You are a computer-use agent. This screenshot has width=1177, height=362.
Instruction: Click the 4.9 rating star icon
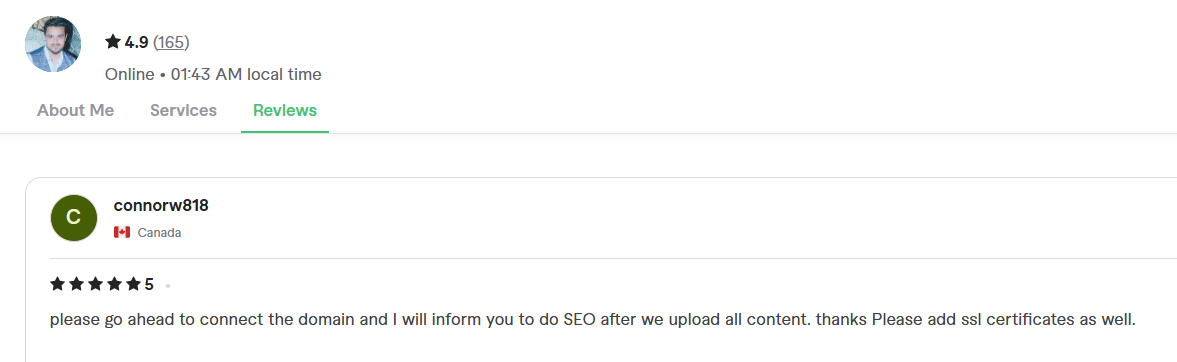pyautogui.click(x=113, y=42)
